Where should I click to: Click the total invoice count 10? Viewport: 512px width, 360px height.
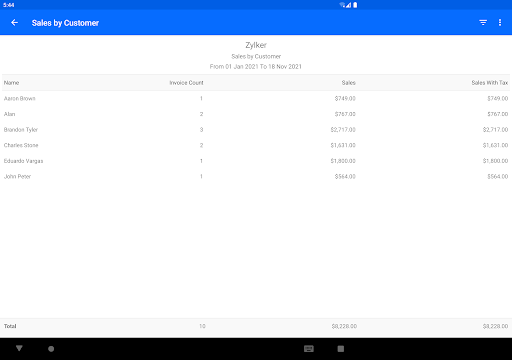tap(202, 326)
